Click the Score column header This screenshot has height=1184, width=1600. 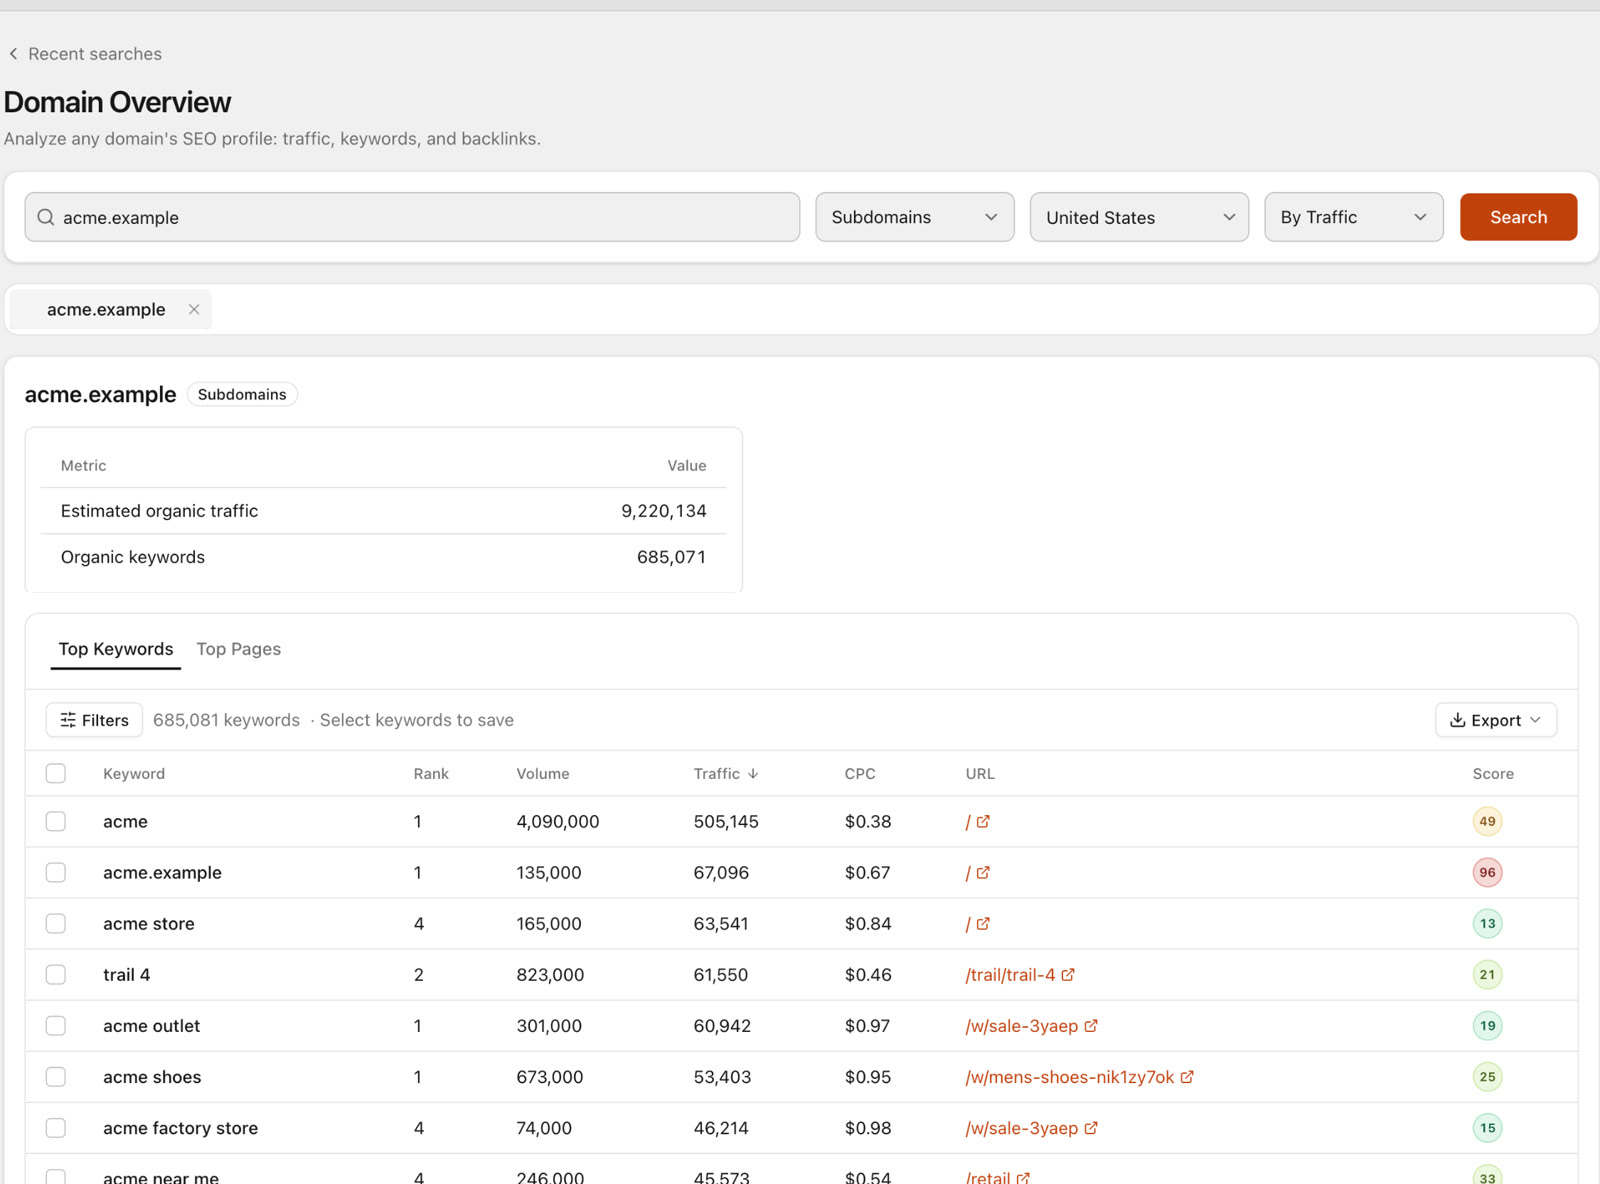pos(1493,774)
